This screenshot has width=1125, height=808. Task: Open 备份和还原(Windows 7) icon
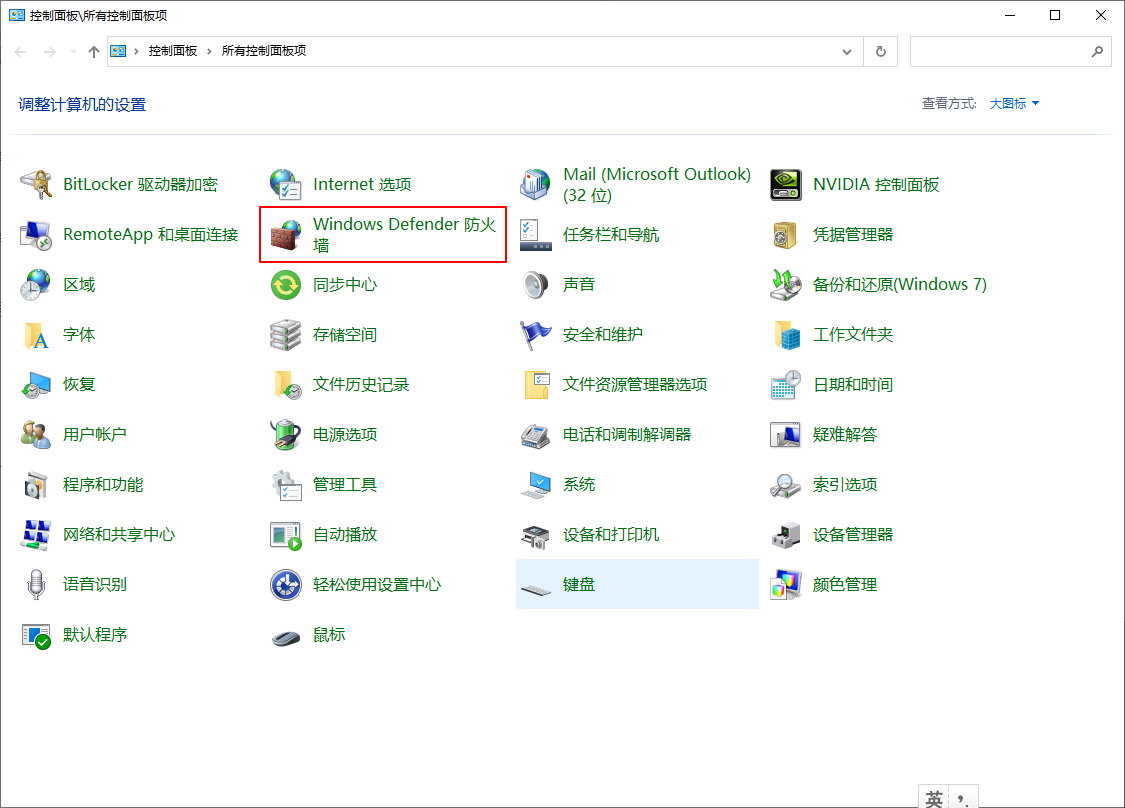click(x=786, y=285)
